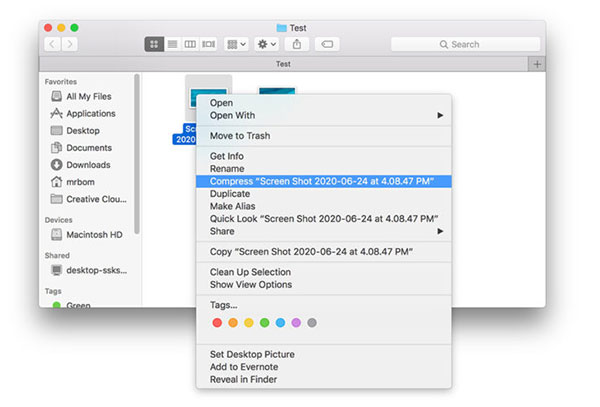Choose Set Desktop Picture
The image size is (600, 407).
(x=324, y=355)
